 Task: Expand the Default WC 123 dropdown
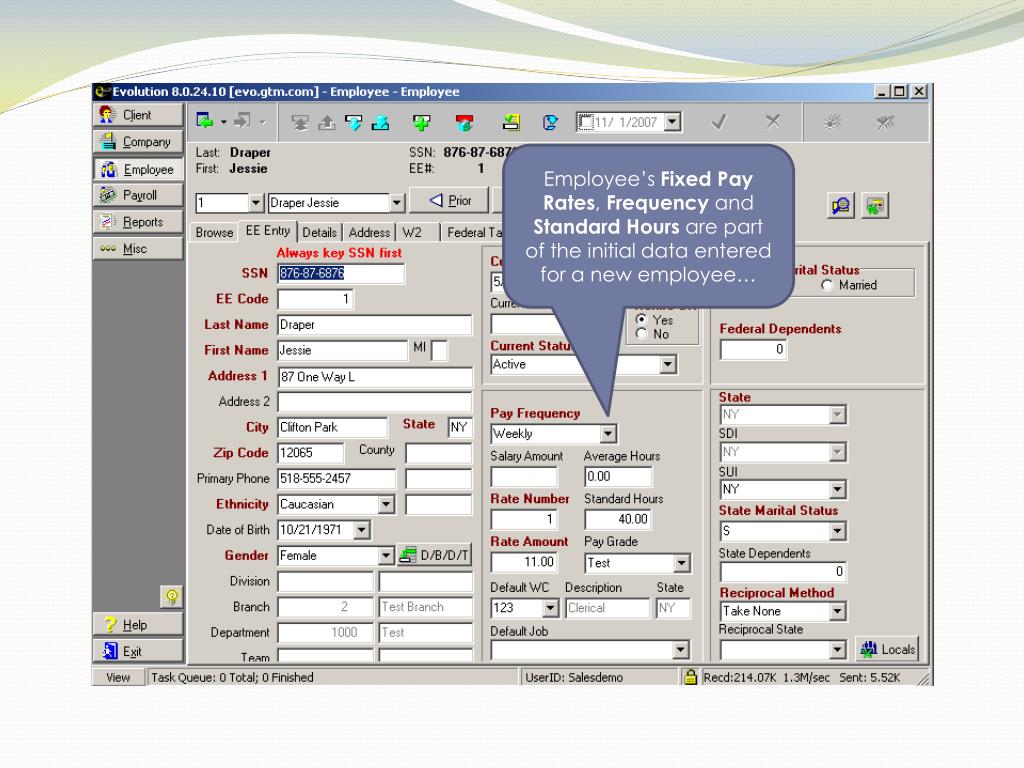click(551, 608)
